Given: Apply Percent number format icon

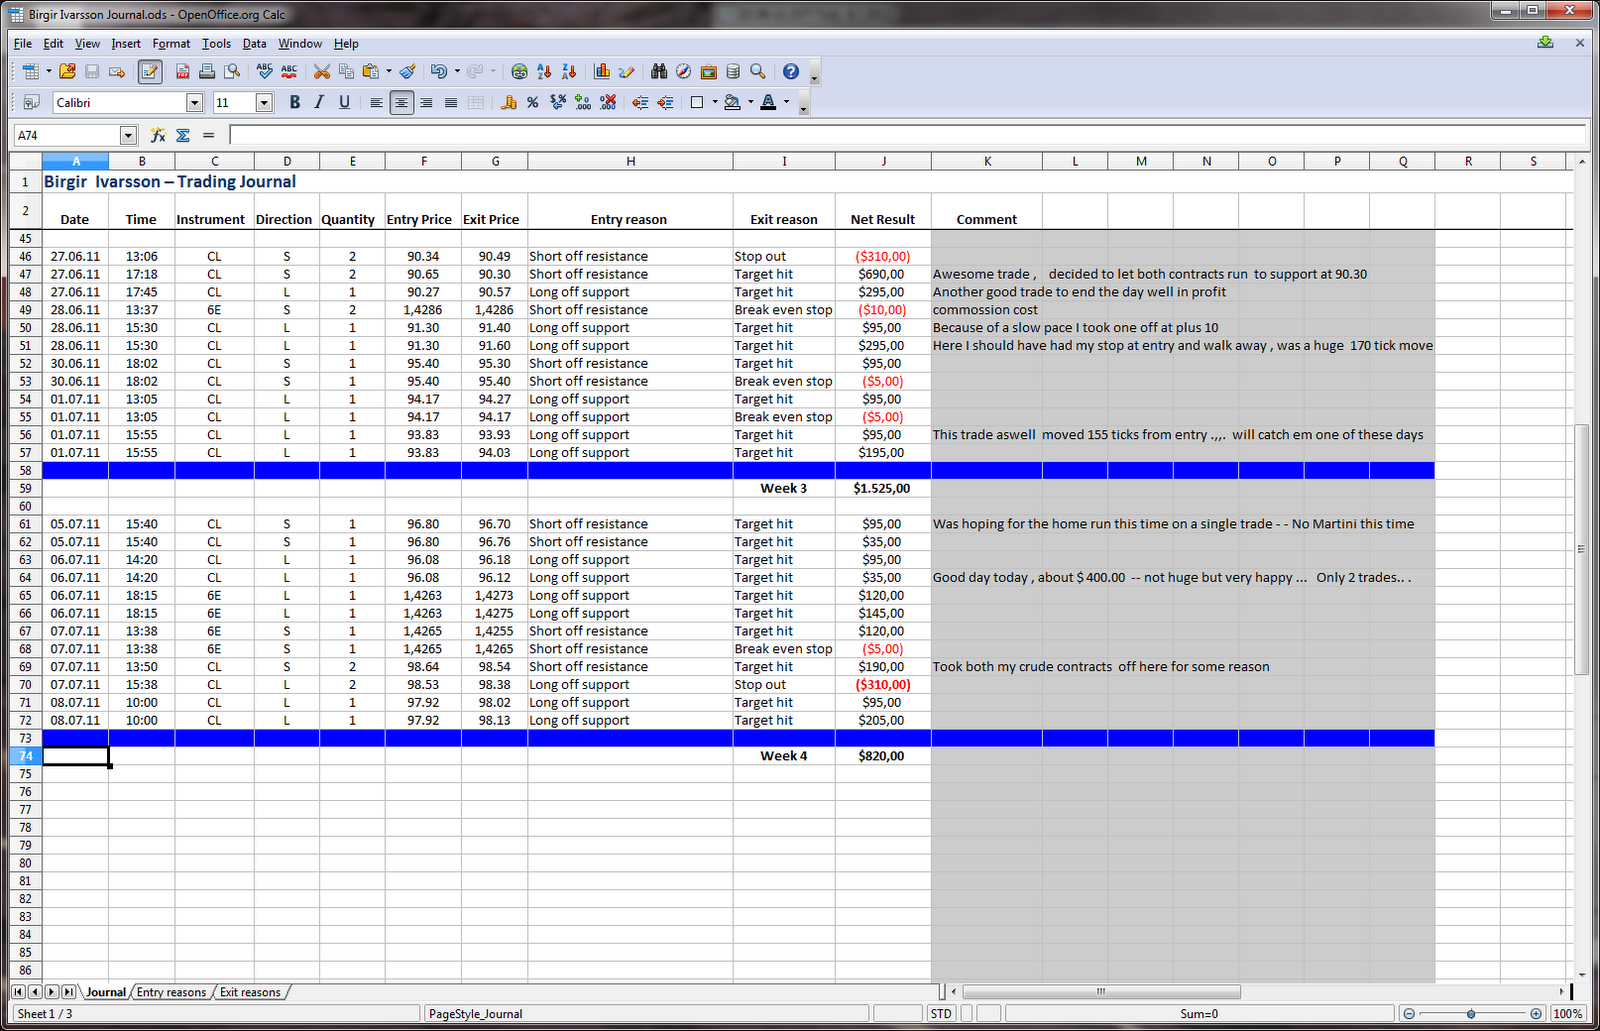Looking at the screenshot, I should pos(533,102).
